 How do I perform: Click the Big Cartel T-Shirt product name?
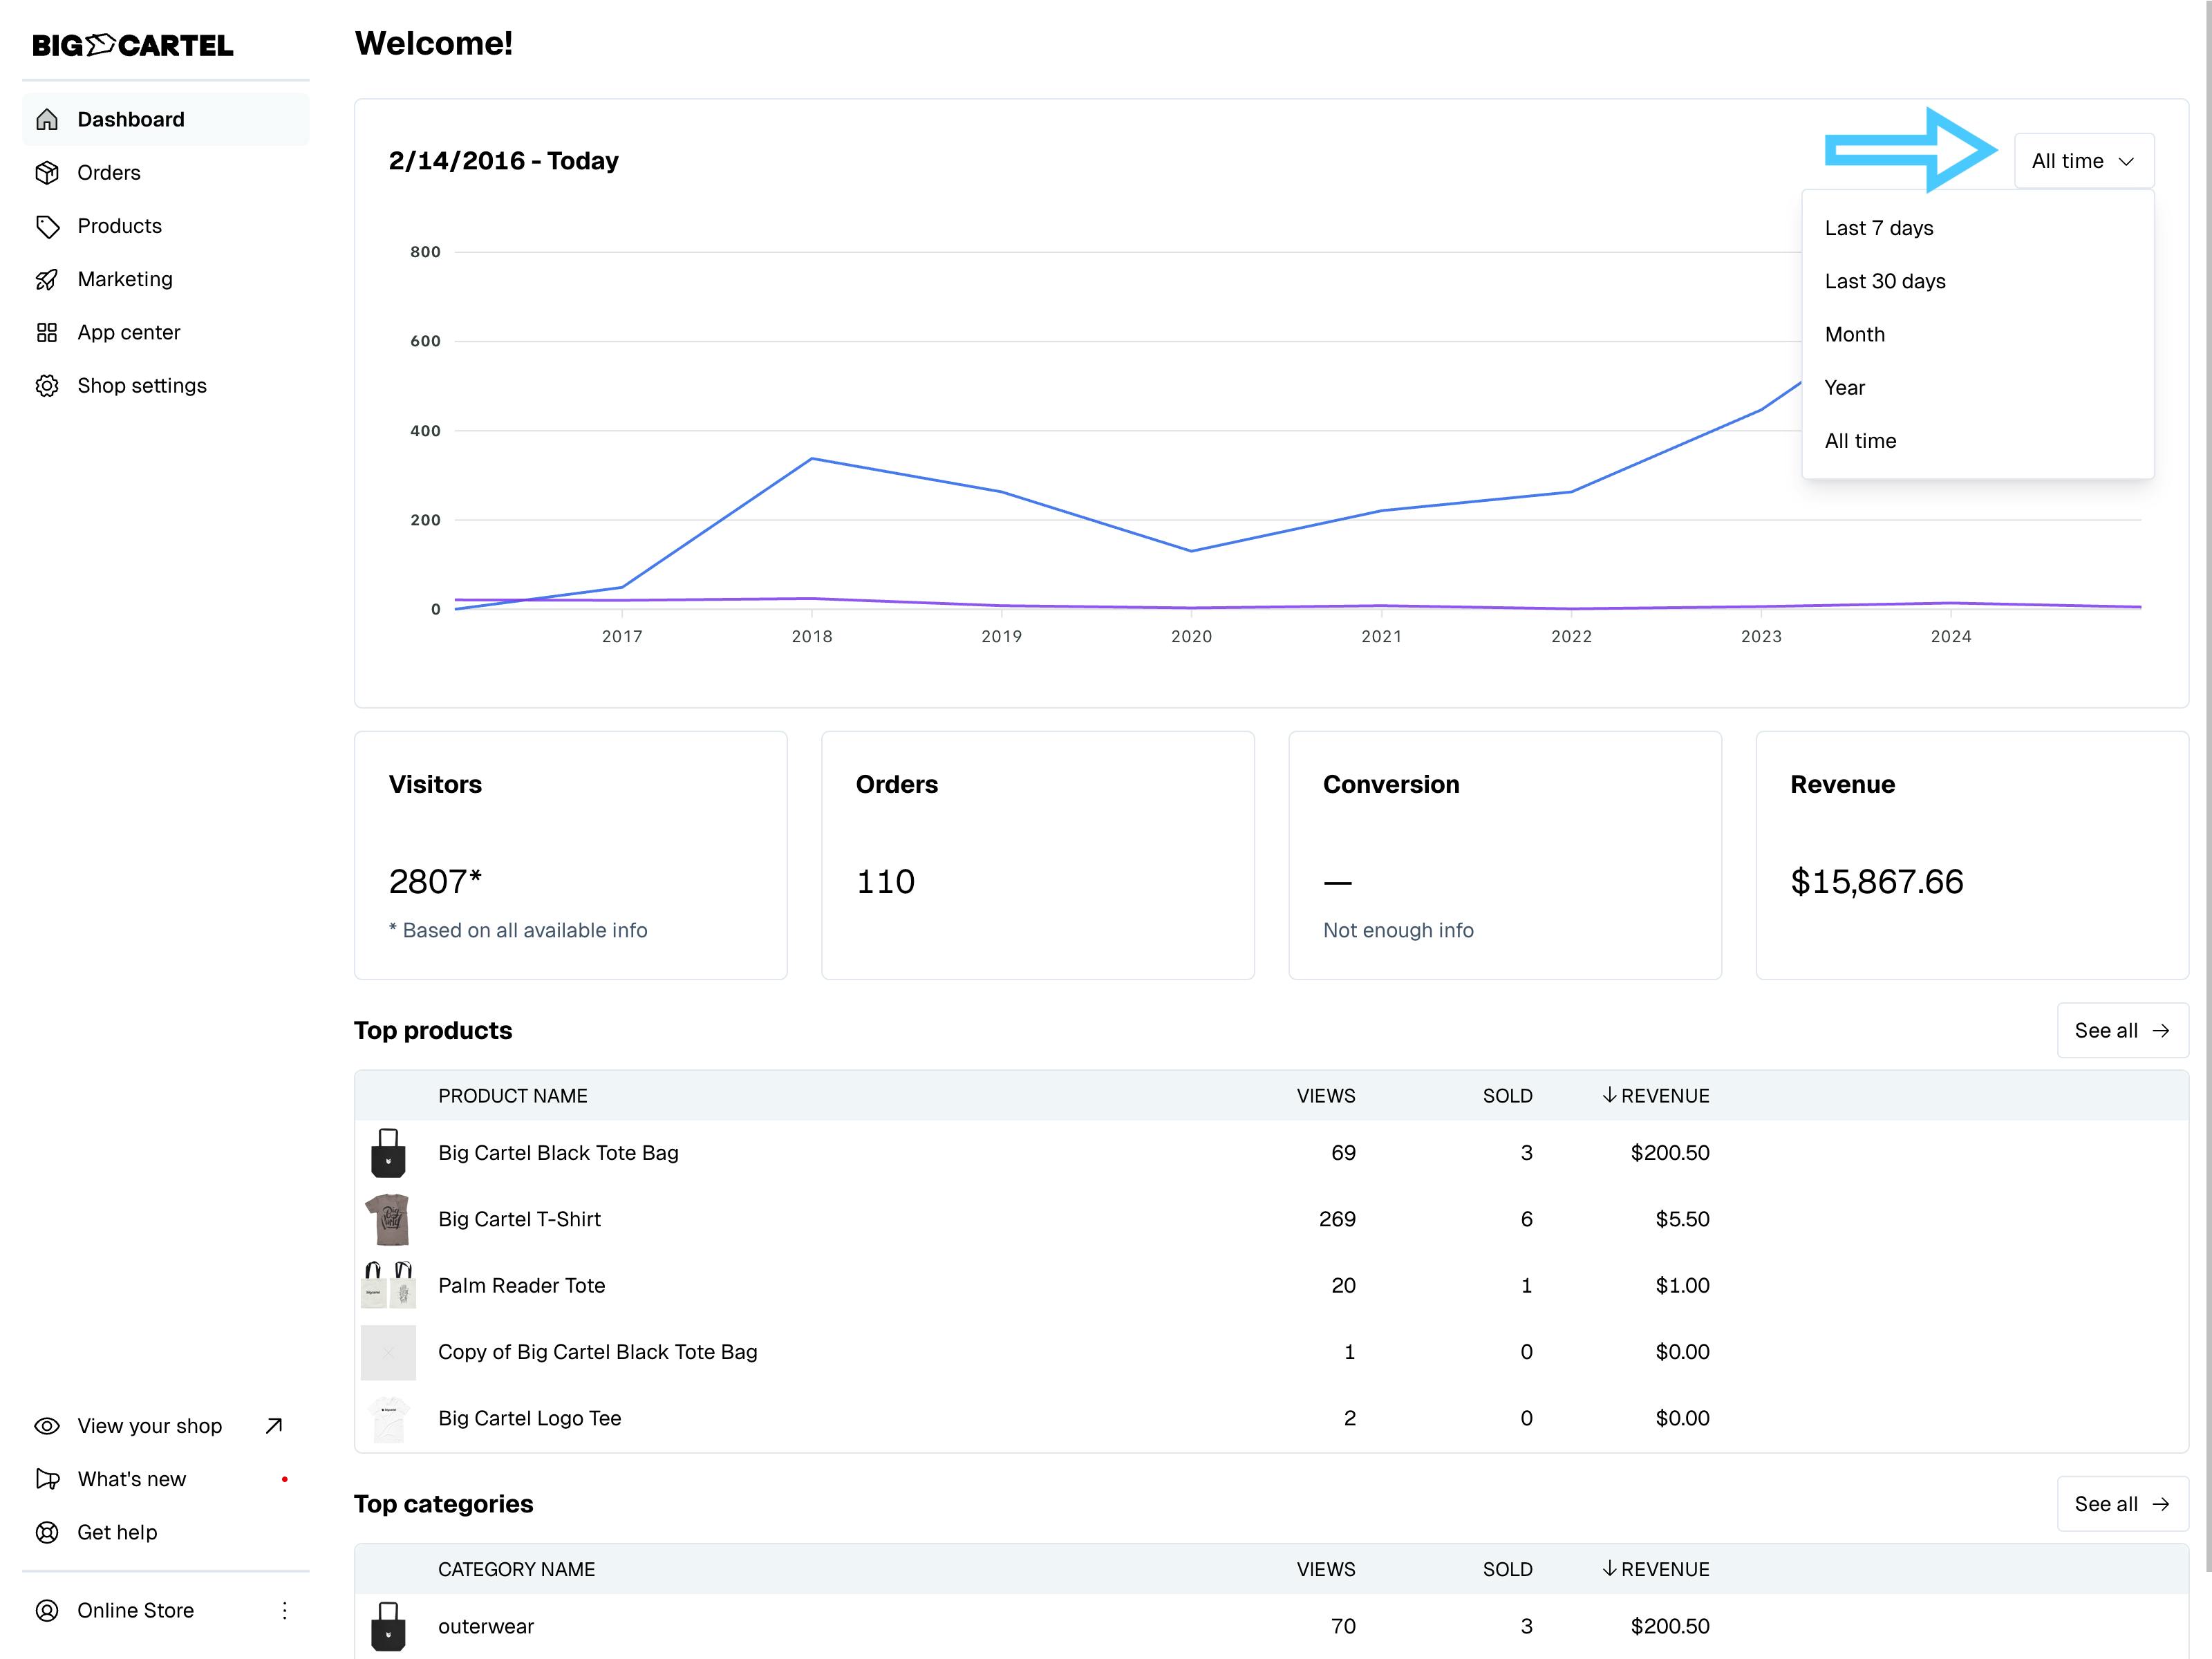click(x=520, y=1219)
